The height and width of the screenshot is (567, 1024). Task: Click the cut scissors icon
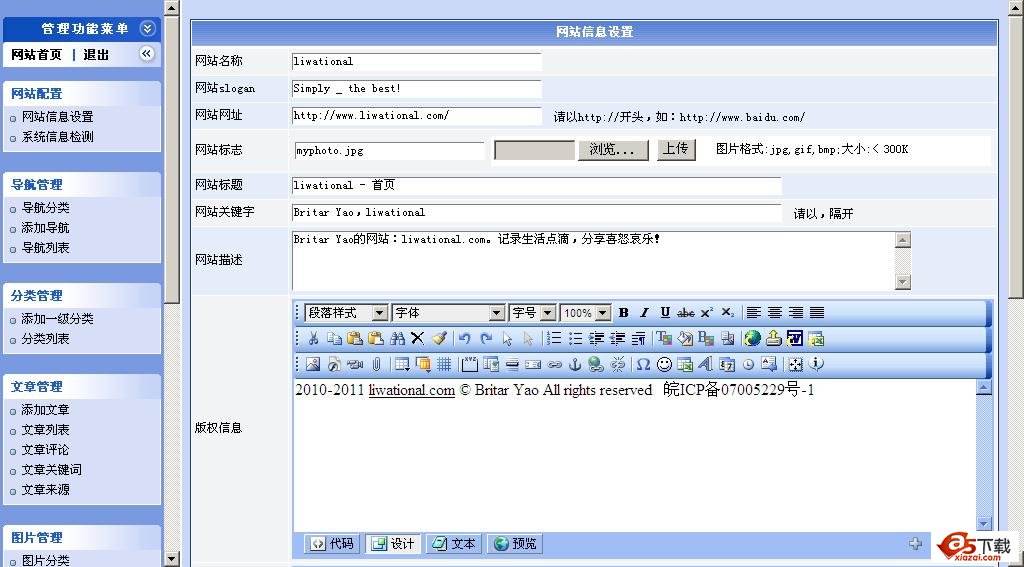point(313,339)
